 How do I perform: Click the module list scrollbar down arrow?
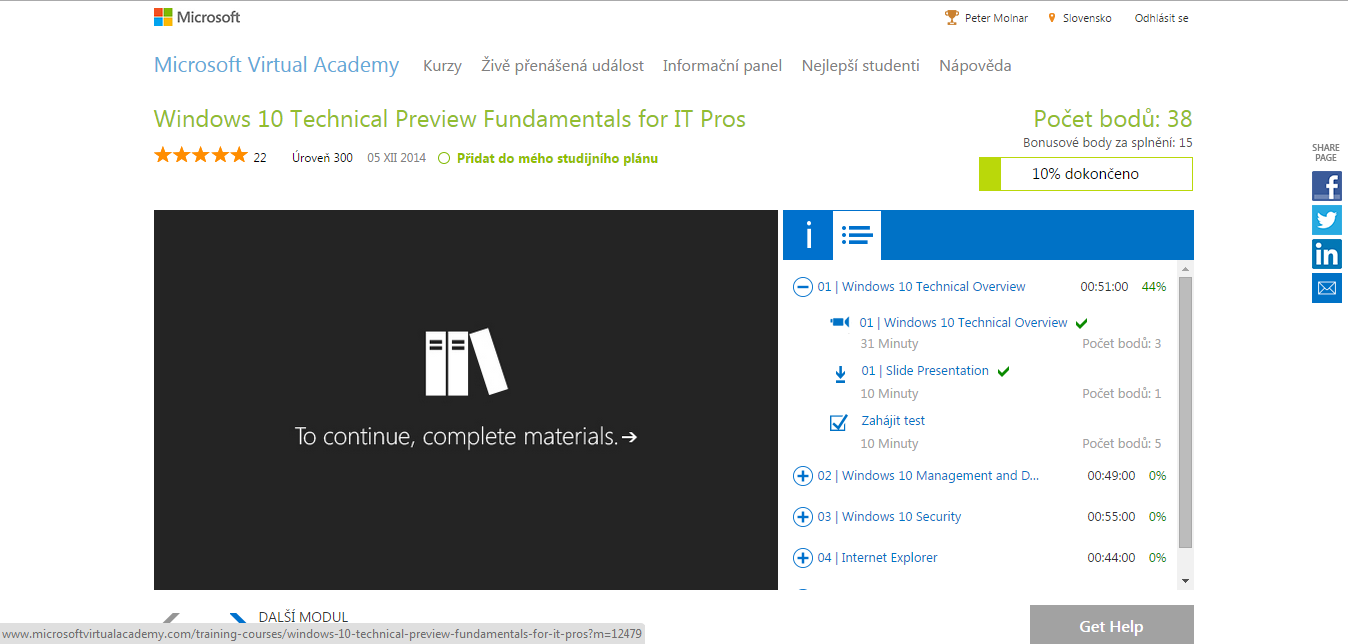coord(1186,581)
